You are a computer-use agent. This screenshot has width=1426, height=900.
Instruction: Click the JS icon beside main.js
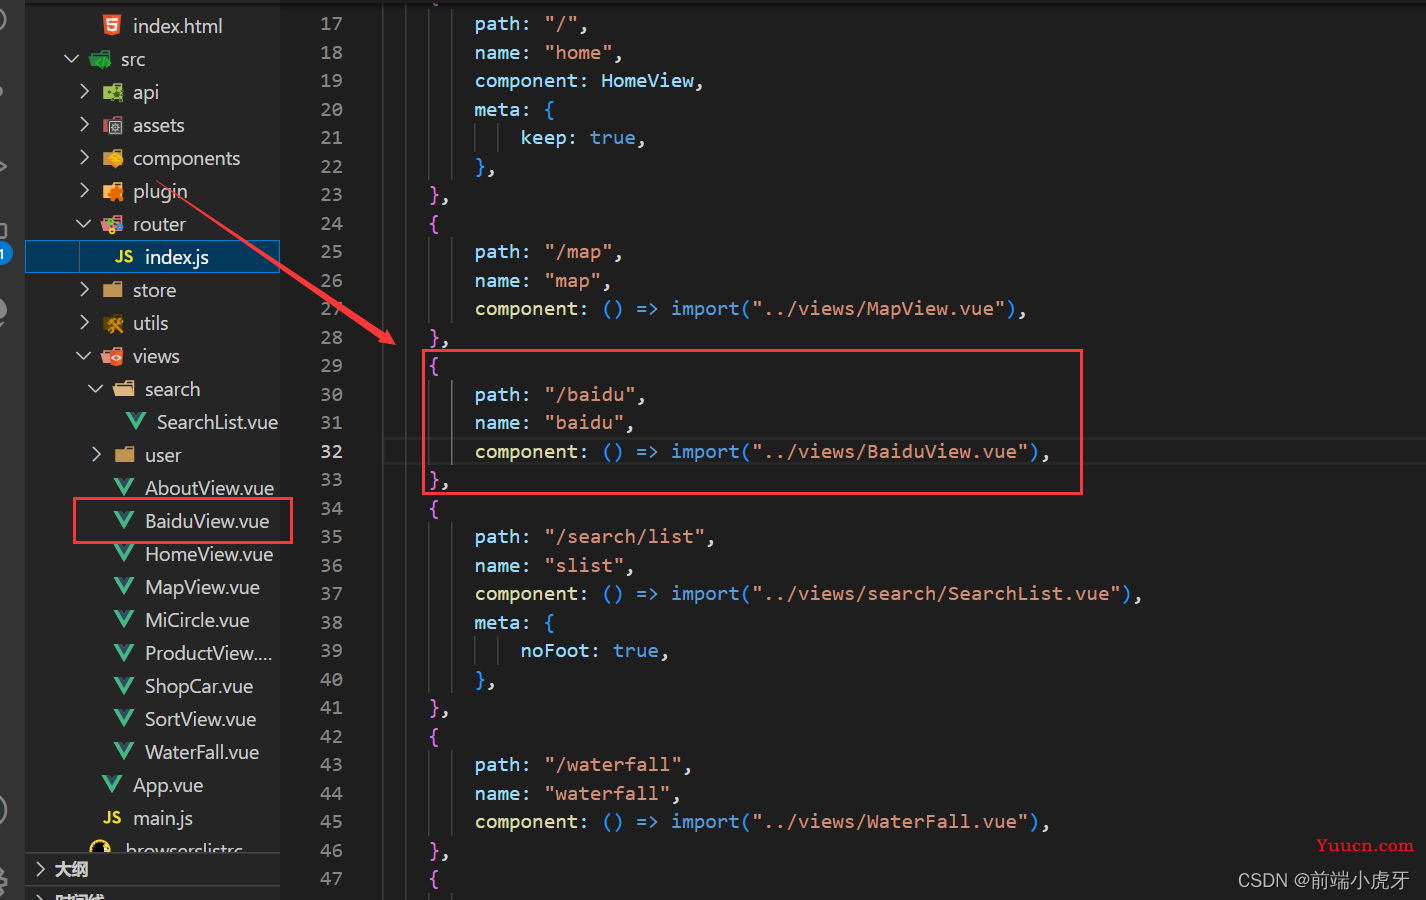pyautogui.click(x=112, y=818)
